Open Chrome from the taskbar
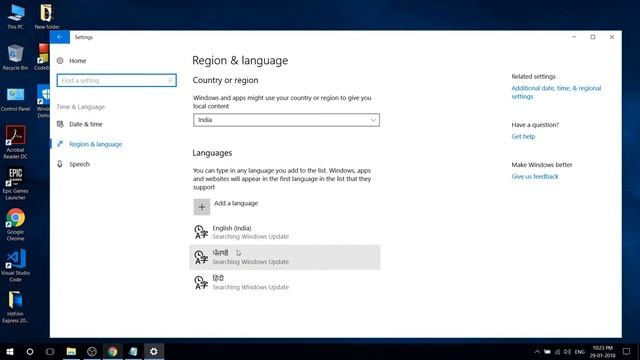This screenshot has width=640, height=360. click(113, 351)
